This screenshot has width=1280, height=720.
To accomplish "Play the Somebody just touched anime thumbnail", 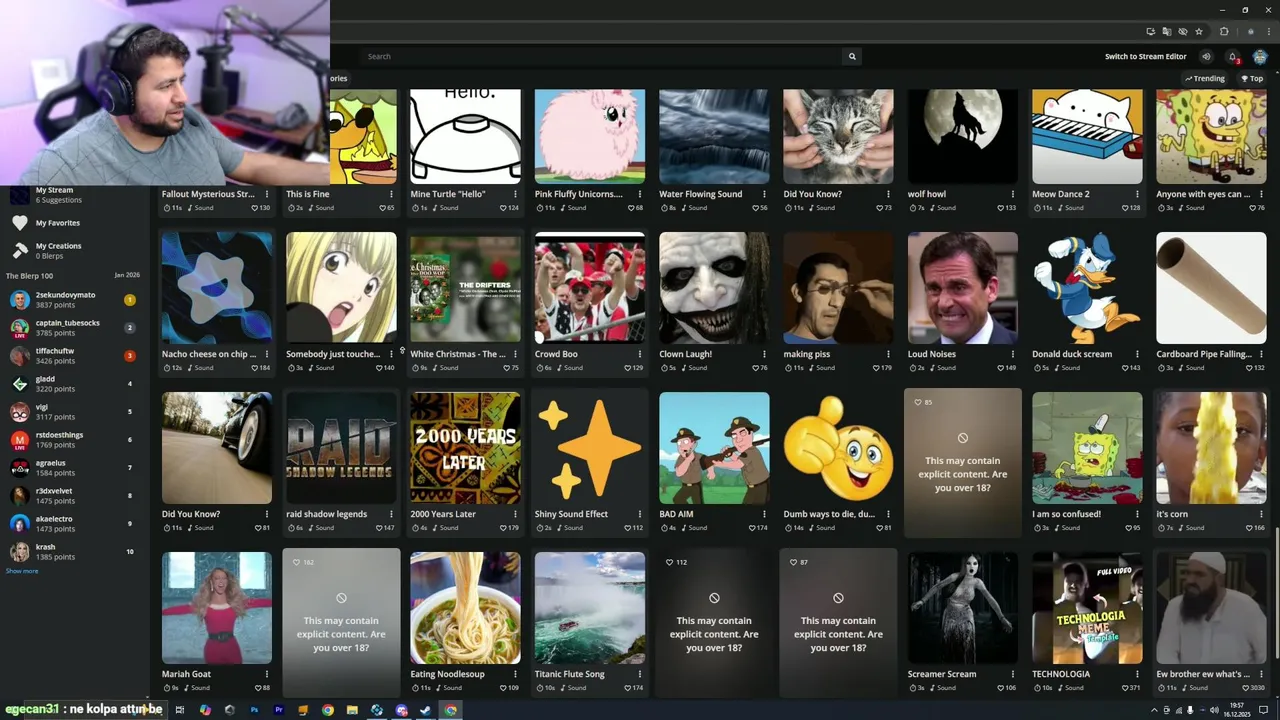I will tap(341, 288).
